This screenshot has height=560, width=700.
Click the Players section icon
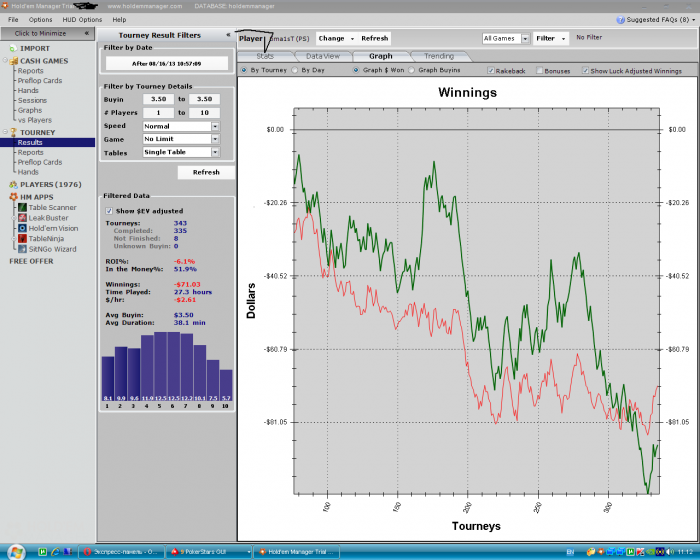pyautogui.click(x=12, y=184)
